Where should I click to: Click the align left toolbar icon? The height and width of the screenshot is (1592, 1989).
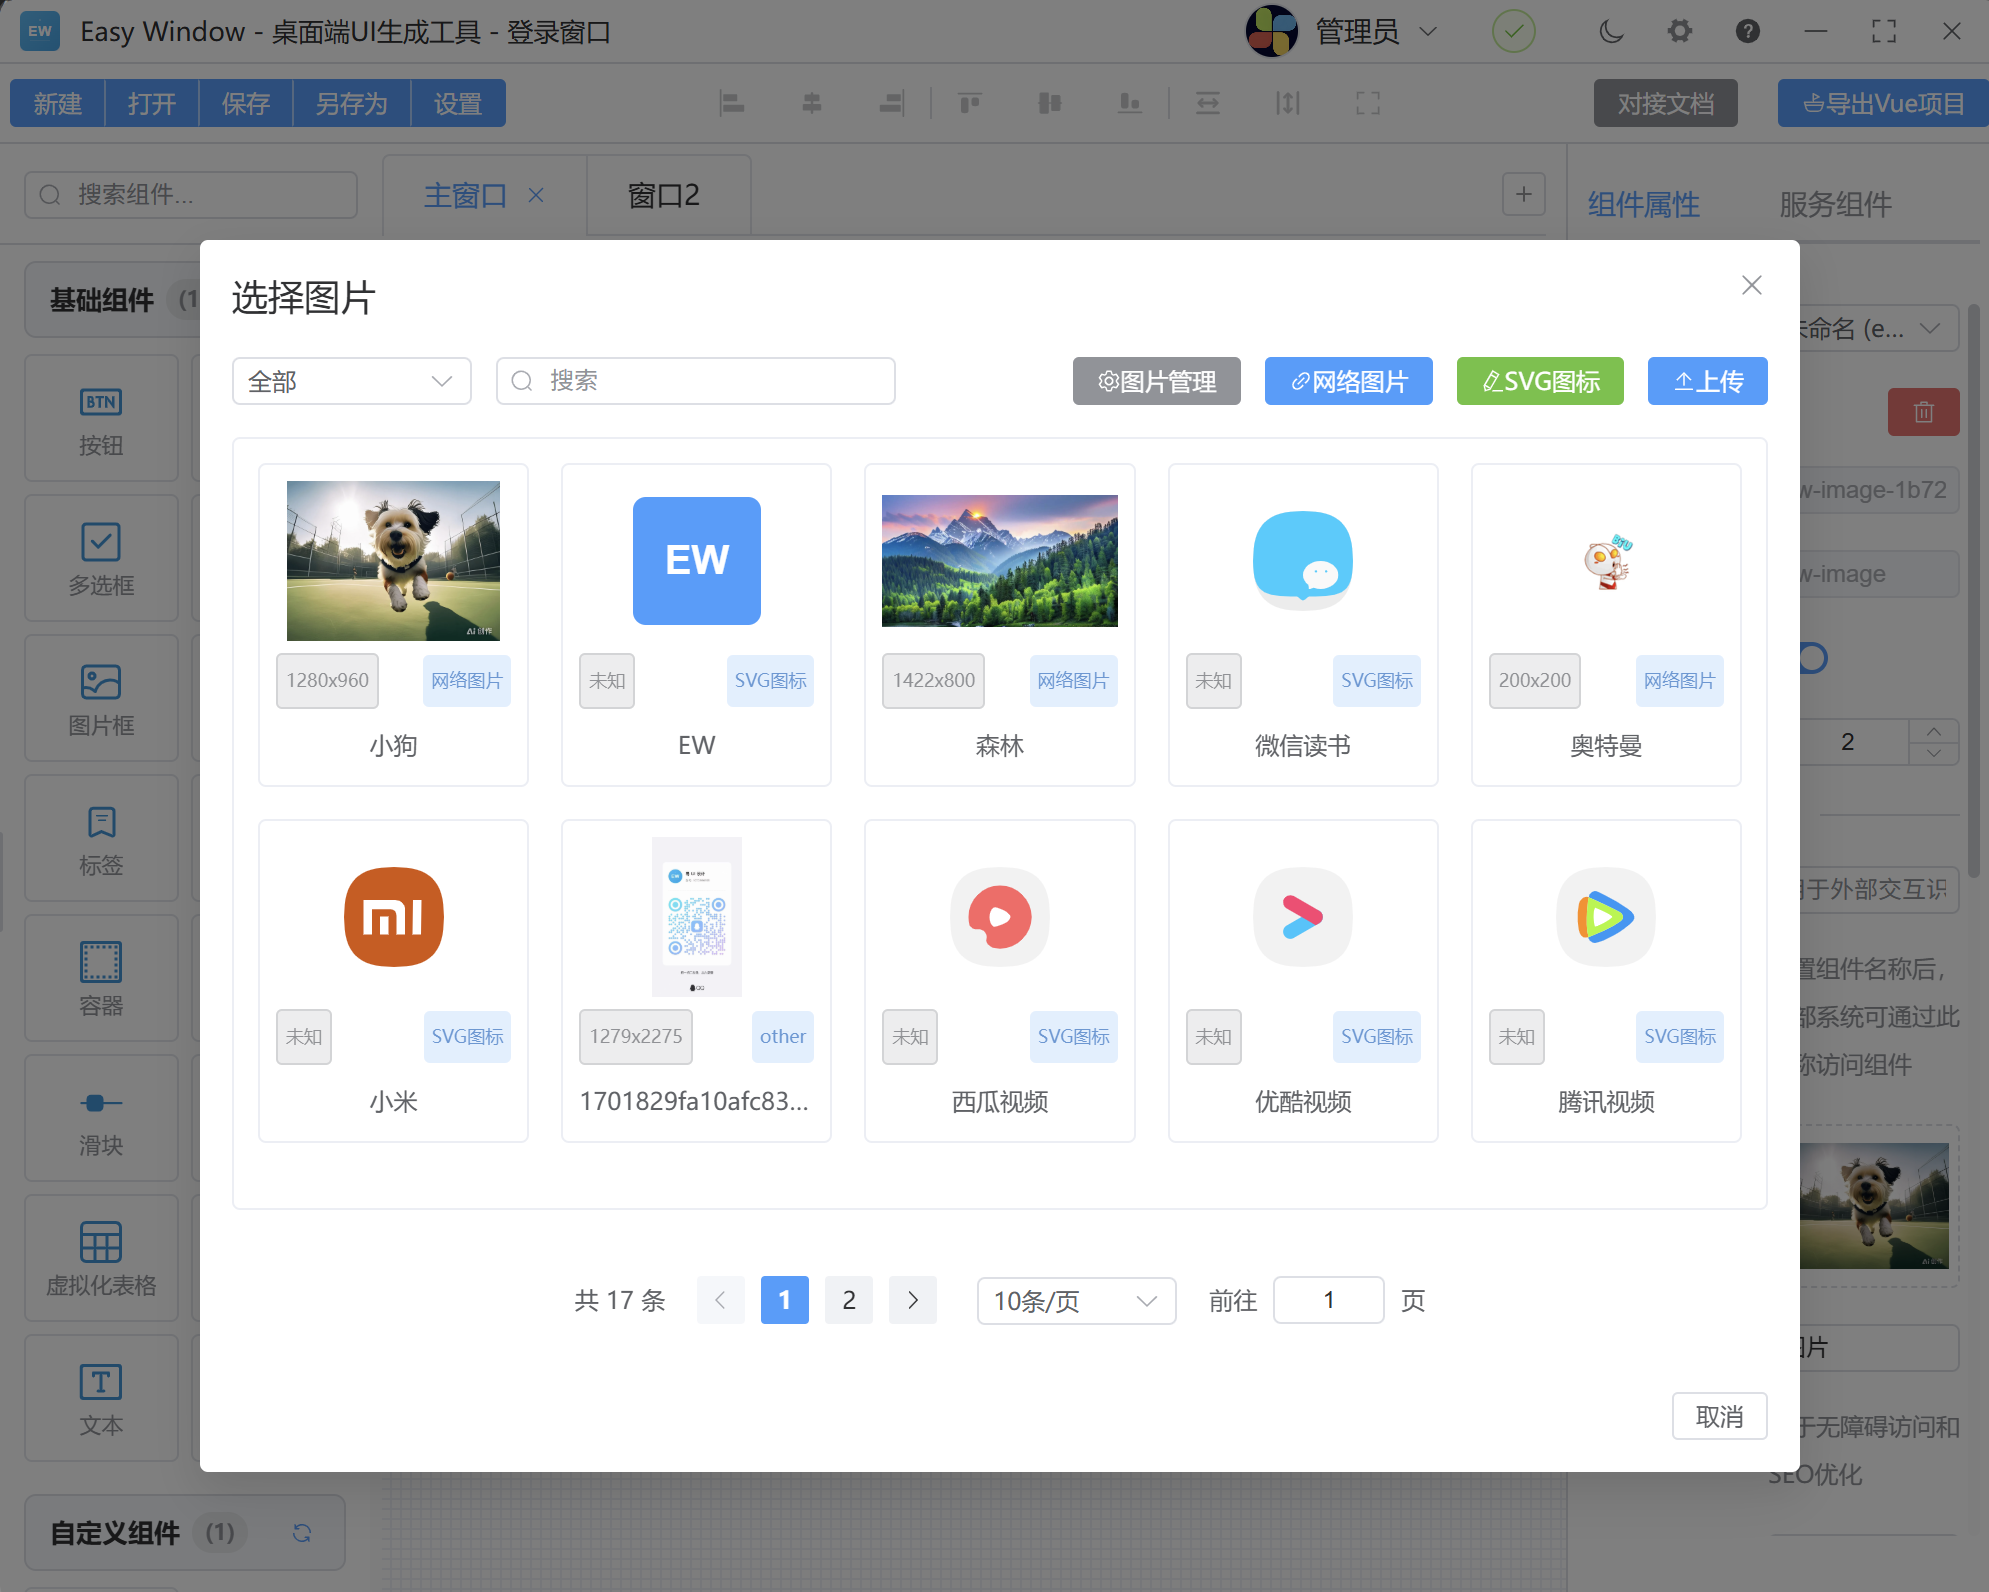732,103
